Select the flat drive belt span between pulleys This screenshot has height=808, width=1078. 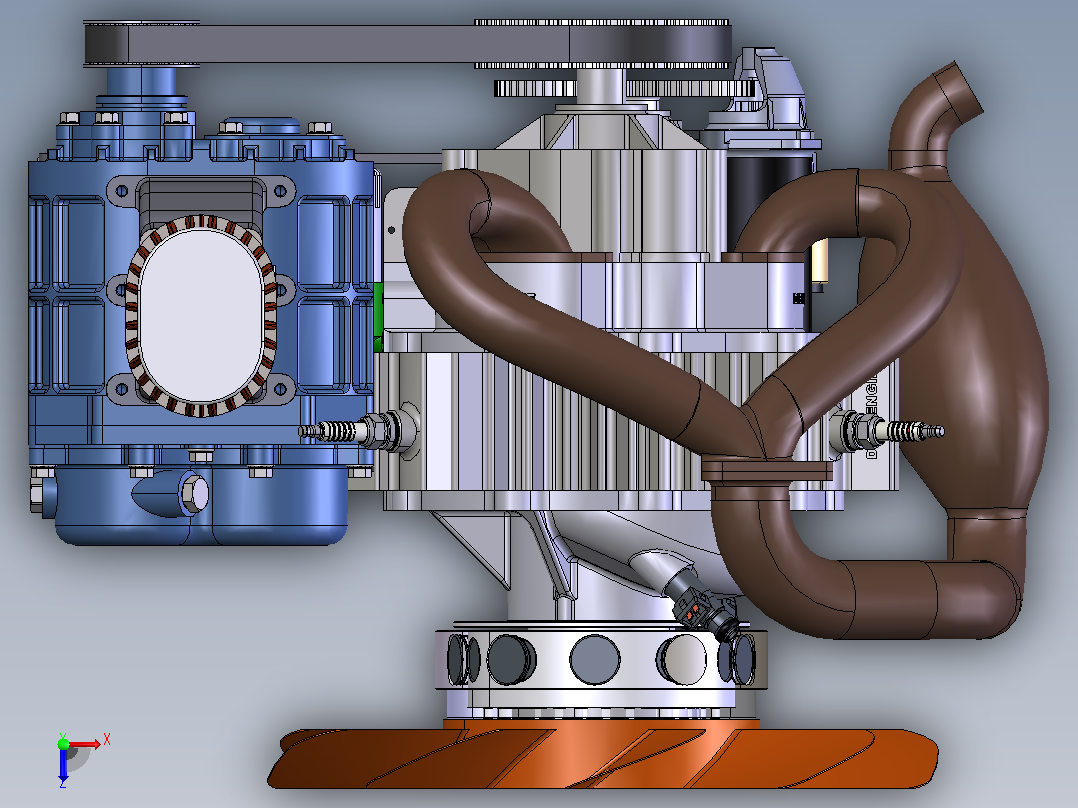[349, 44]
